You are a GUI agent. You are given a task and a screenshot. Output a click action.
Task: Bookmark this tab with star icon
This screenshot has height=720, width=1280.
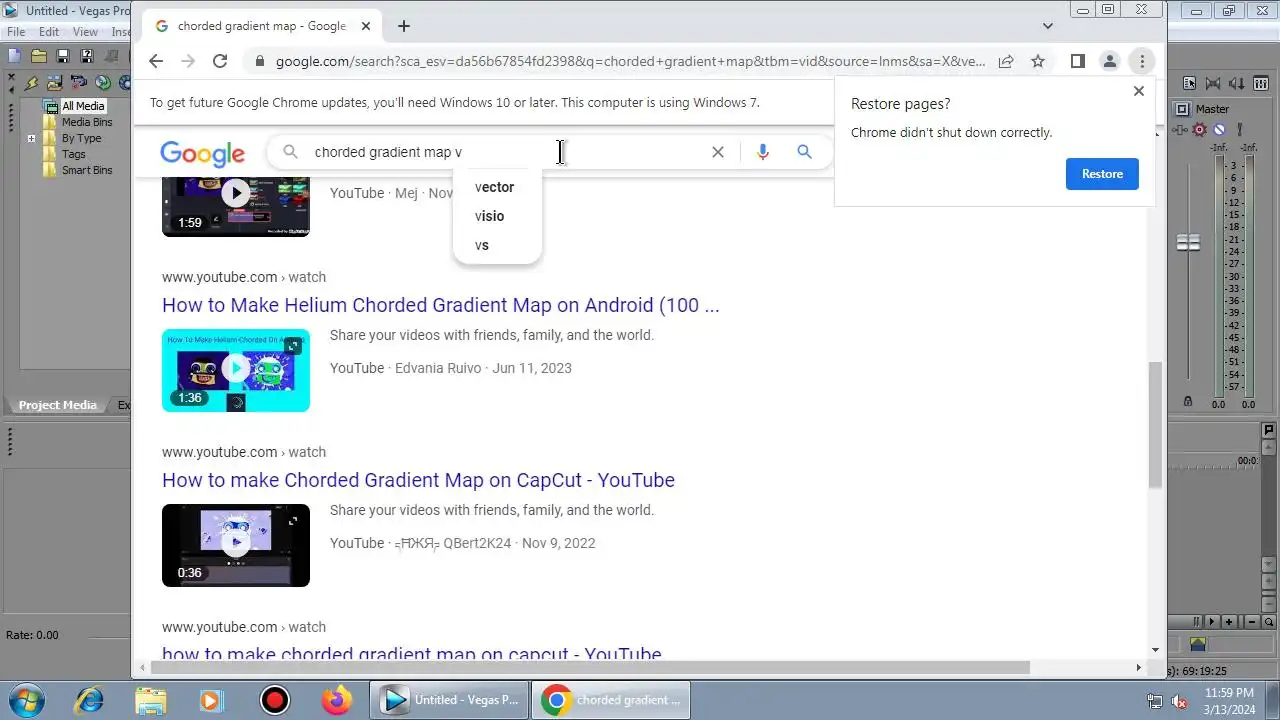(1038, 61)
